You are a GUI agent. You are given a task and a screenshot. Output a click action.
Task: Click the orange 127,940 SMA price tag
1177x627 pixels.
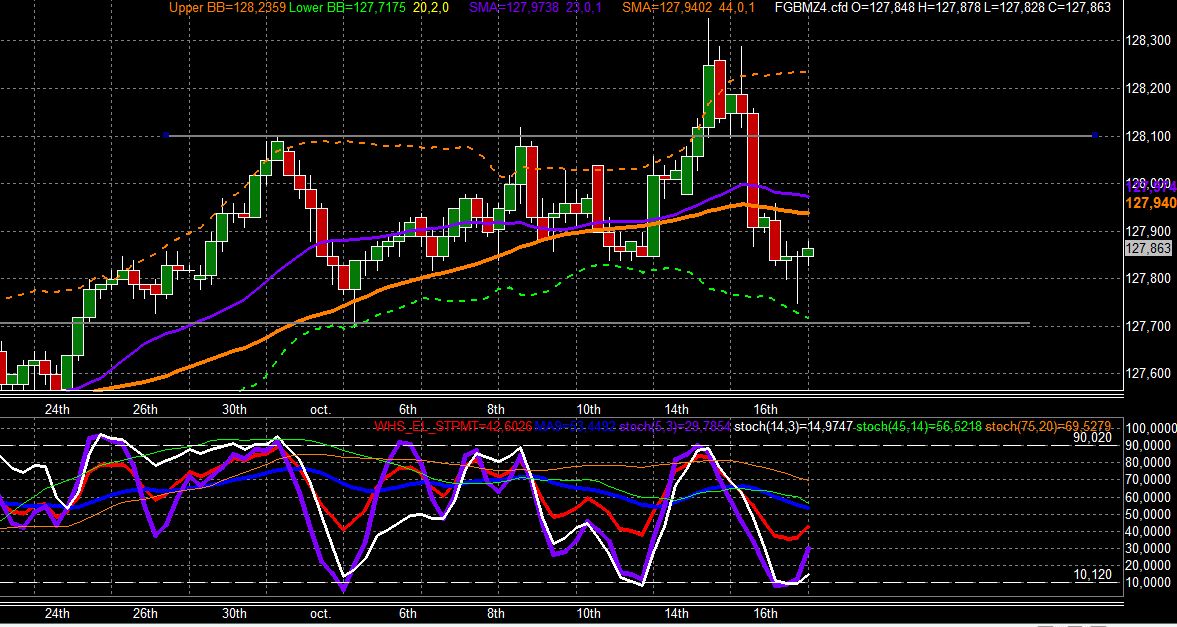click(1151, 202)
